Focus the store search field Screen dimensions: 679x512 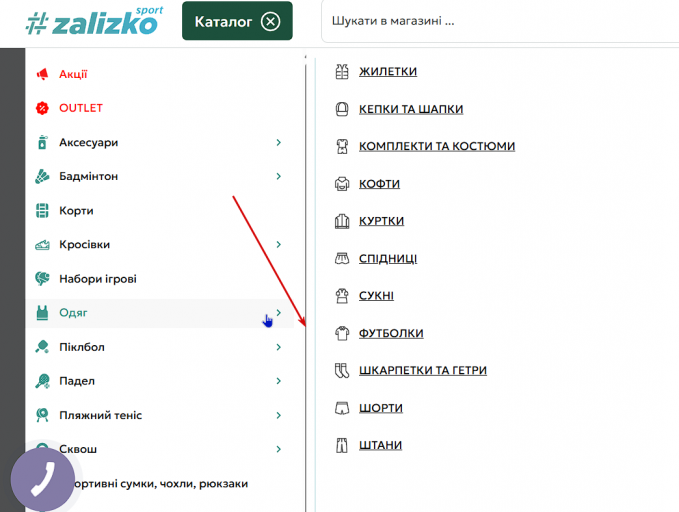click(500, 21)
